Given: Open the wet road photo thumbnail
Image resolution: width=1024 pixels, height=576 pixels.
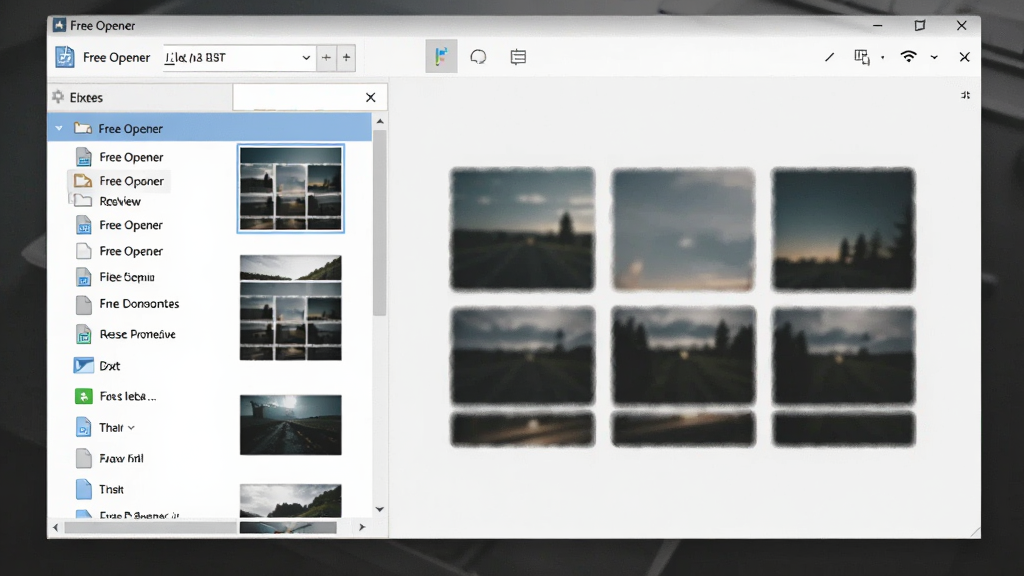Looking at the screenshot, I should tap(291, 424).
